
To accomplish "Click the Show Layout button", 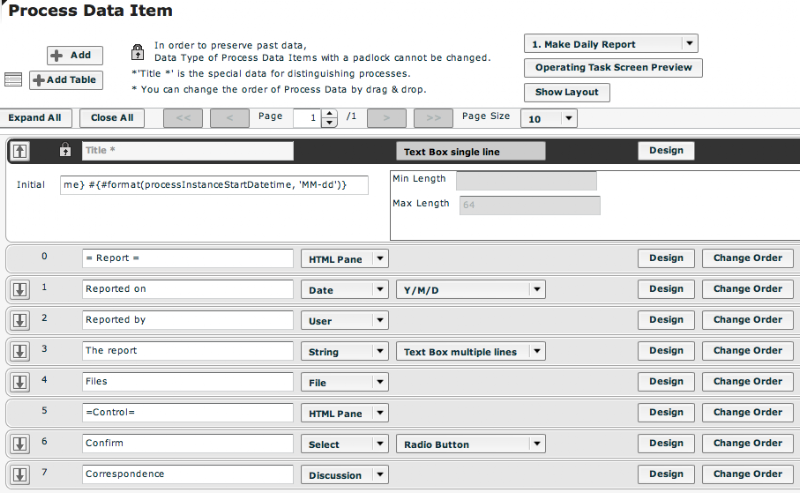I will pos(566,92).
